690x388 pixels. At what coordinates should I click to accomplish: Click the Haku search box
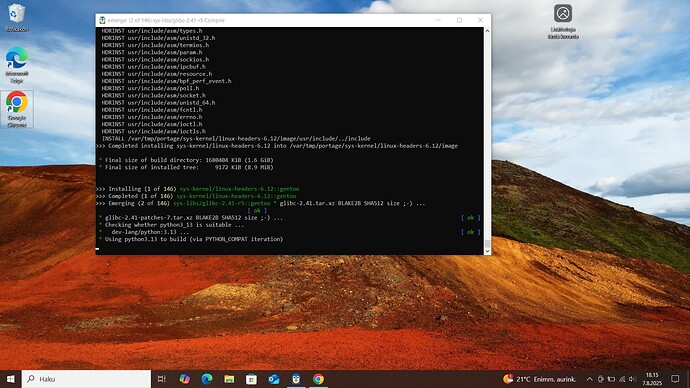tap(86, 379)
